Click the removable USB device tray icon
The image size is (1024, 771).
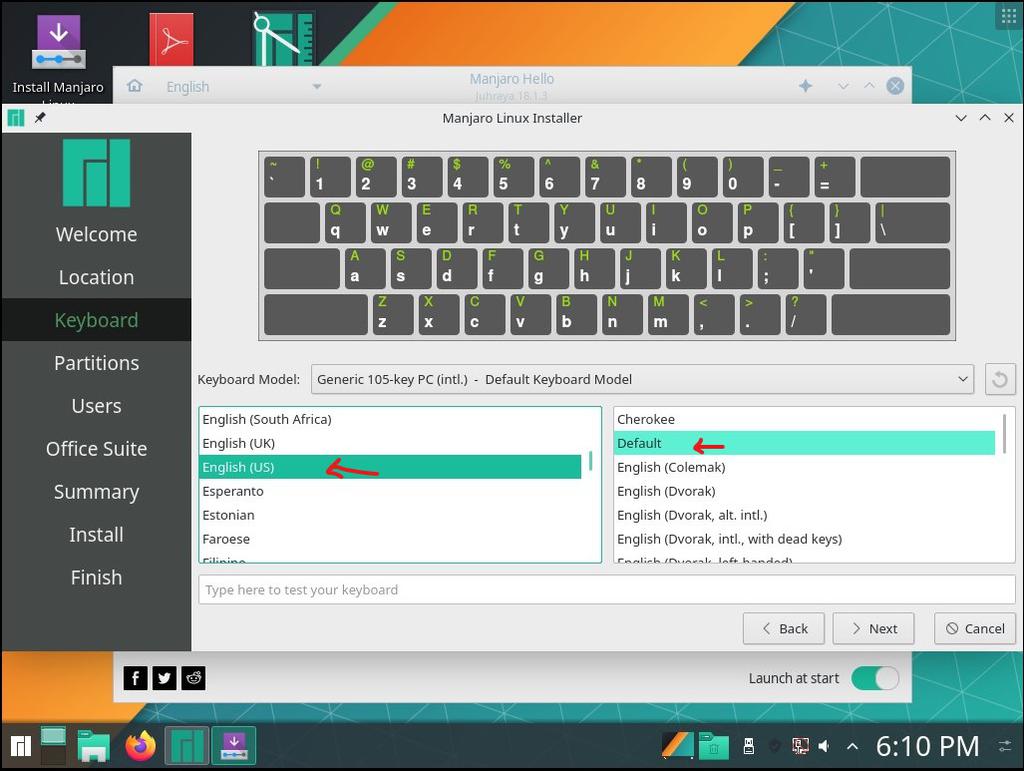(749, 746)
